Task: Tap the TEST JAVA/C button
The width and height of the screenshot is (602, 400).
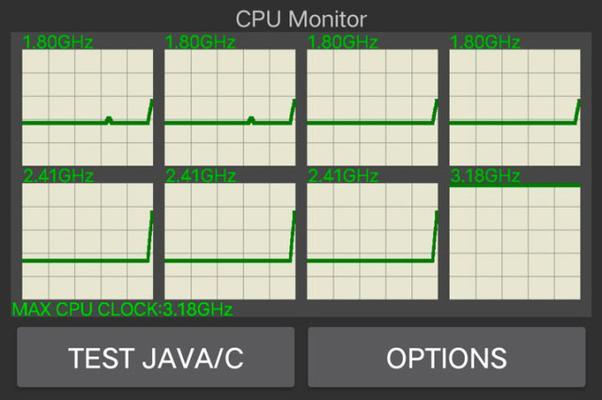Action: [x=155, y=357]
